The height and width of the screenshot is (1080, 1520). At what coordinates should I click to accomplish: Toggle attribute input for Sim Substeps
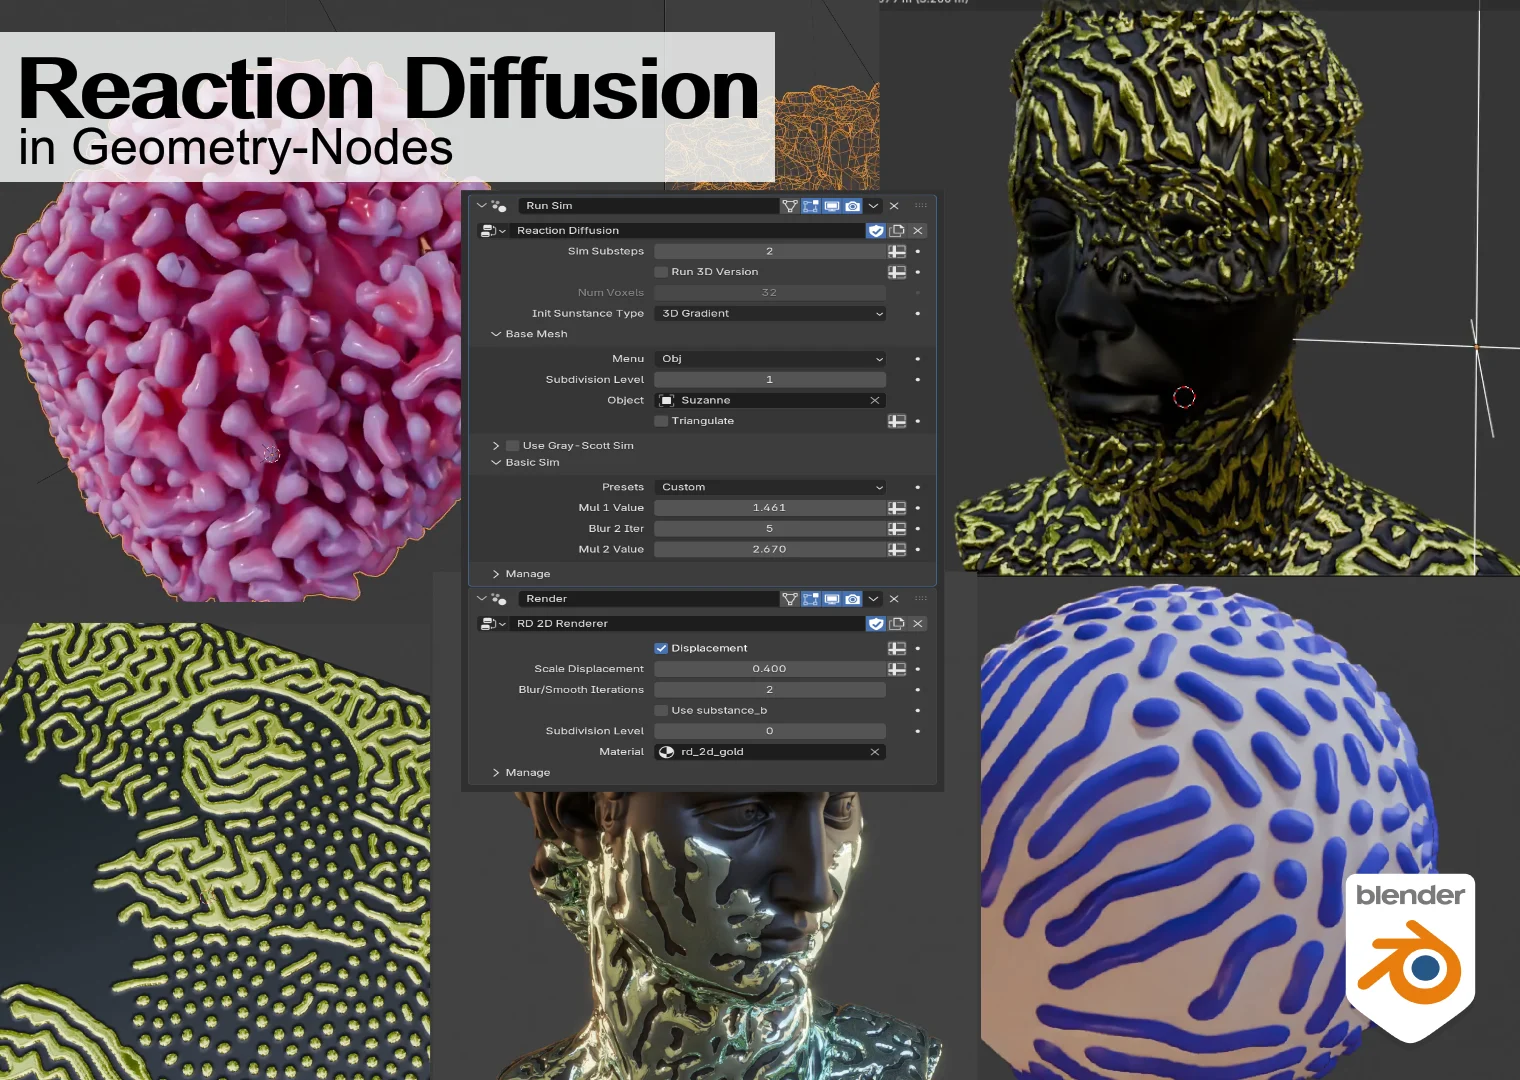897,251
